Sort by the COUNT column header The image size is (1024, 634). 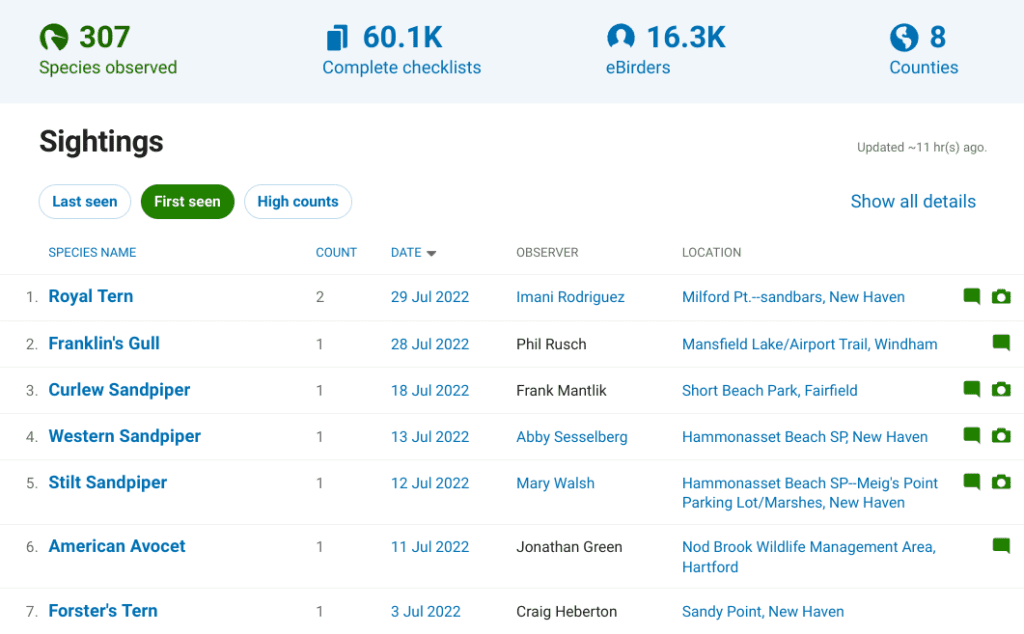(336, 253)
